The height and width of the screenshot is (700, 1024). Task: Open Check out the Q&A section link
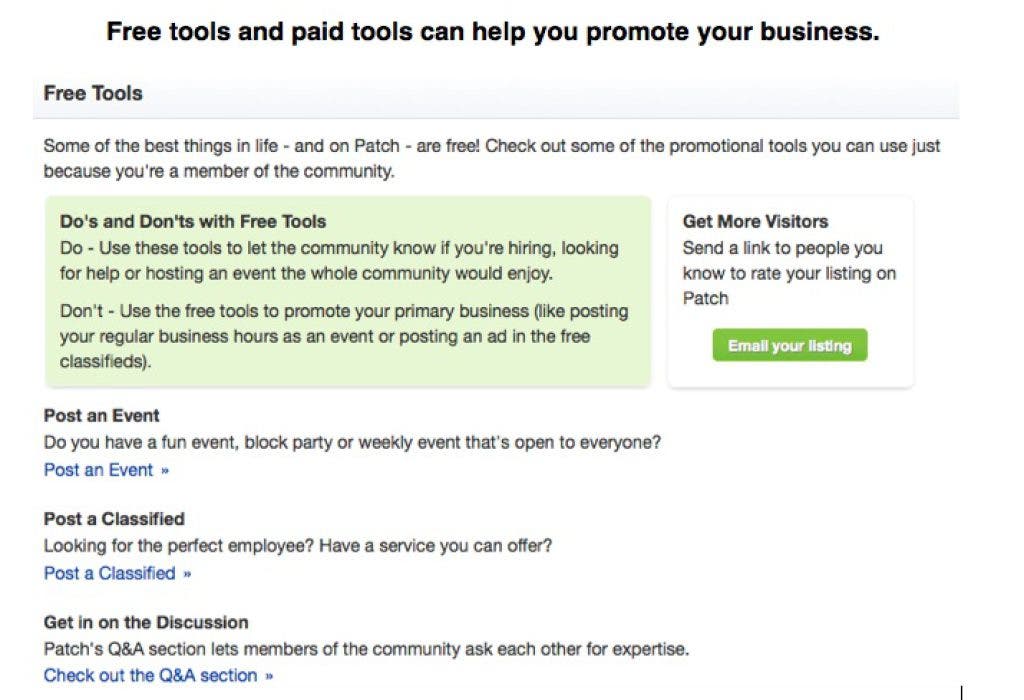(x=151, y=675)
